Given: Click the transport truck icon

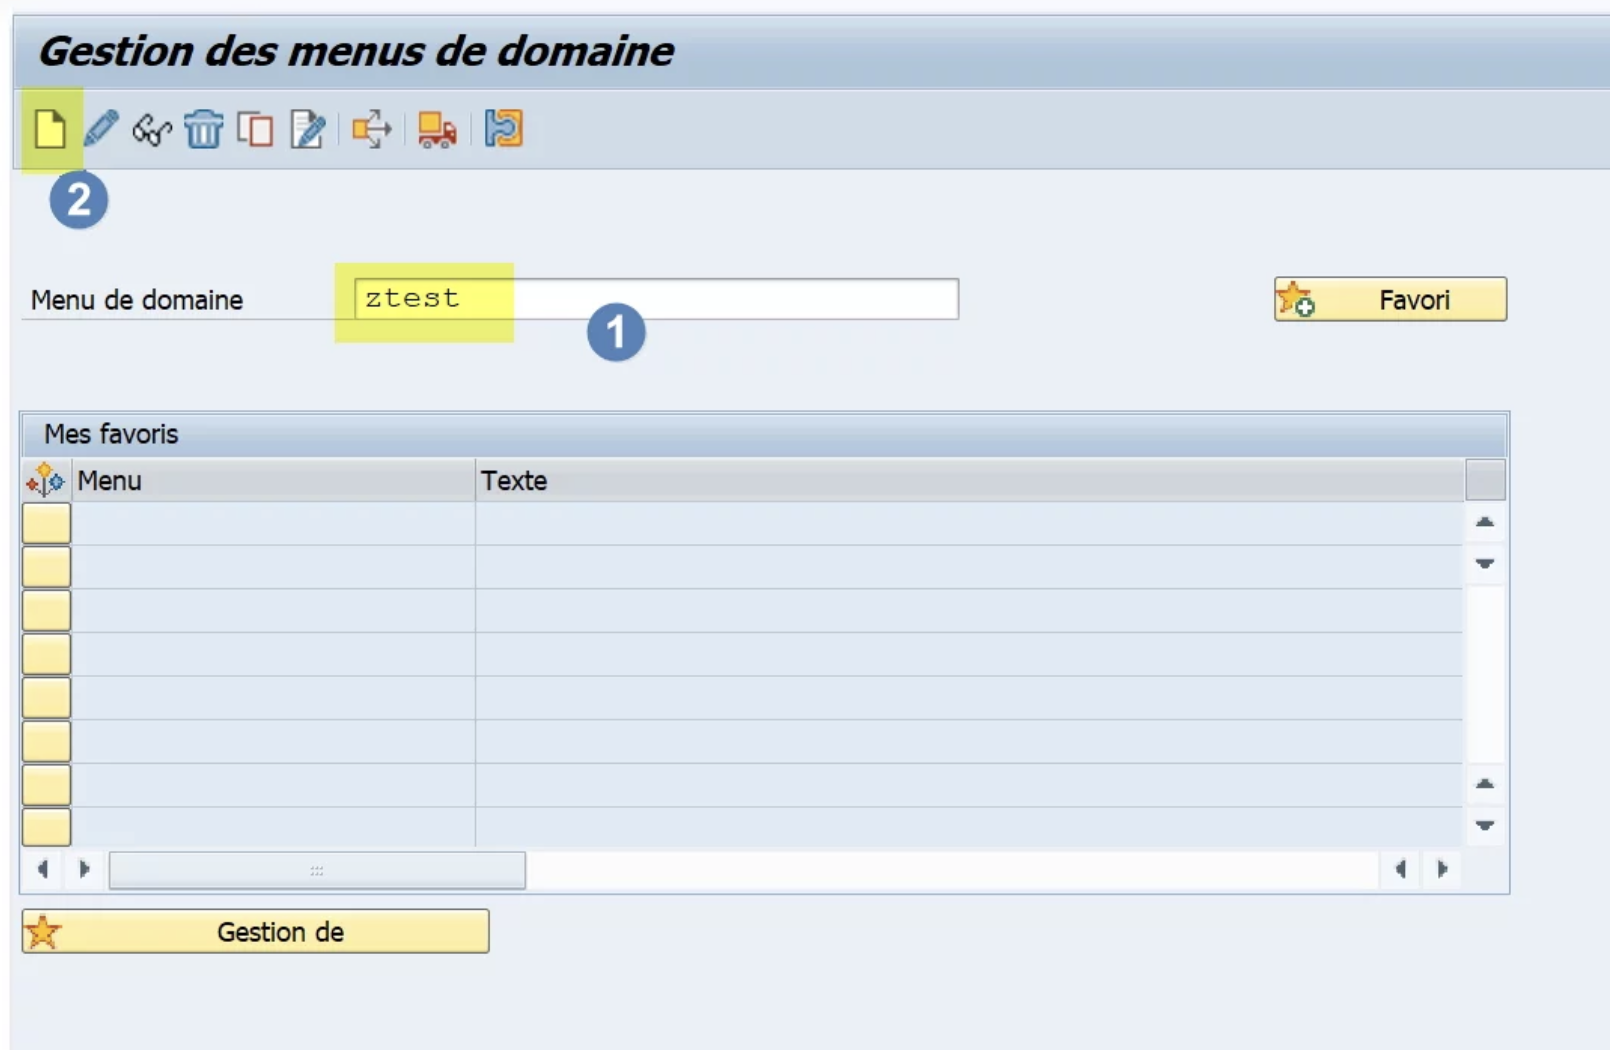Looking at the screenshot, I should click(435, 130).
